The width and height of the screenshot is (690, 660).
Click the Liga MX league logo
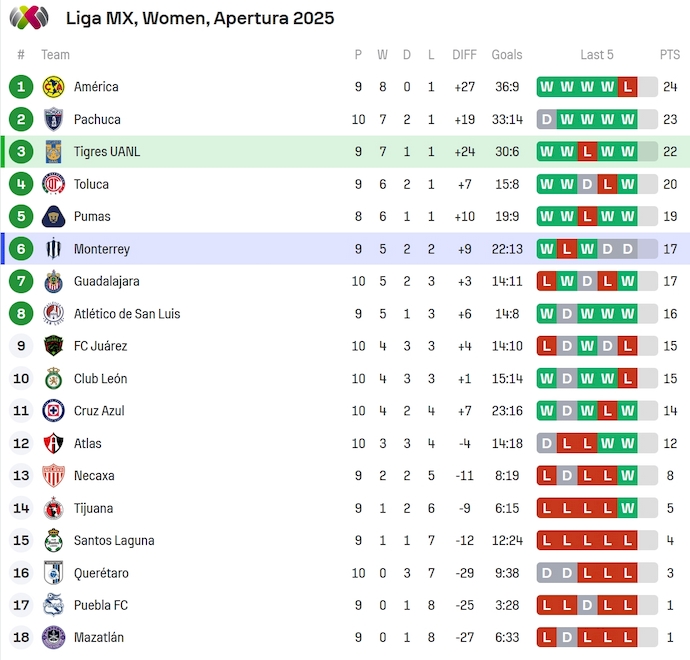point(28,17)
